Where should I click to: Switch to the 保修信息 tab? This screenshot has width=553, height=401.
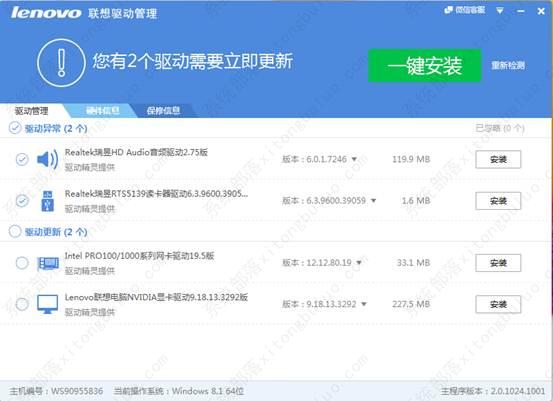coord(163,111)
